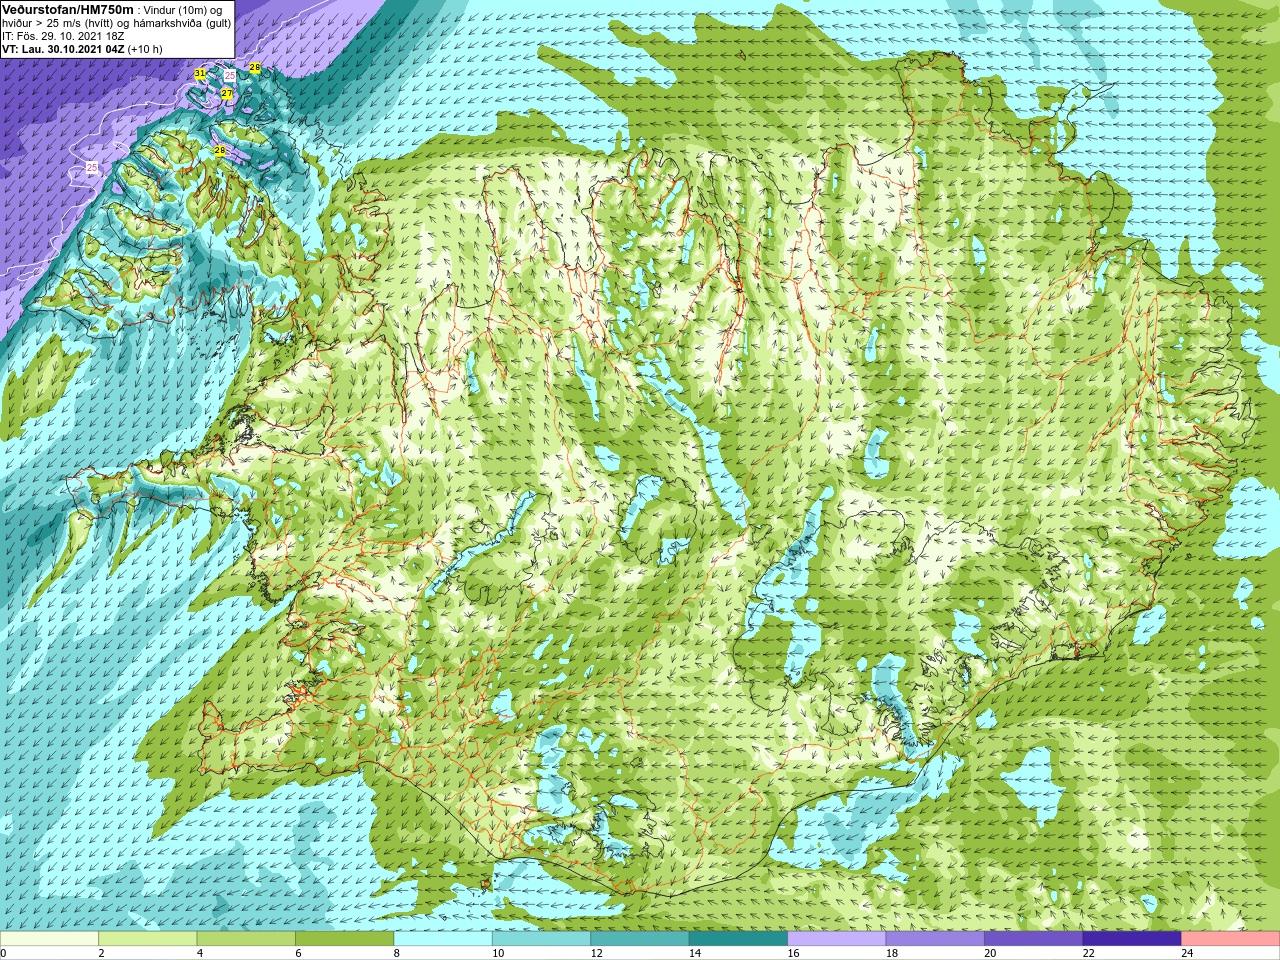Click the legend value 20
The height and width of the screenshot is (960, 1280).
[x=991, y=953]
